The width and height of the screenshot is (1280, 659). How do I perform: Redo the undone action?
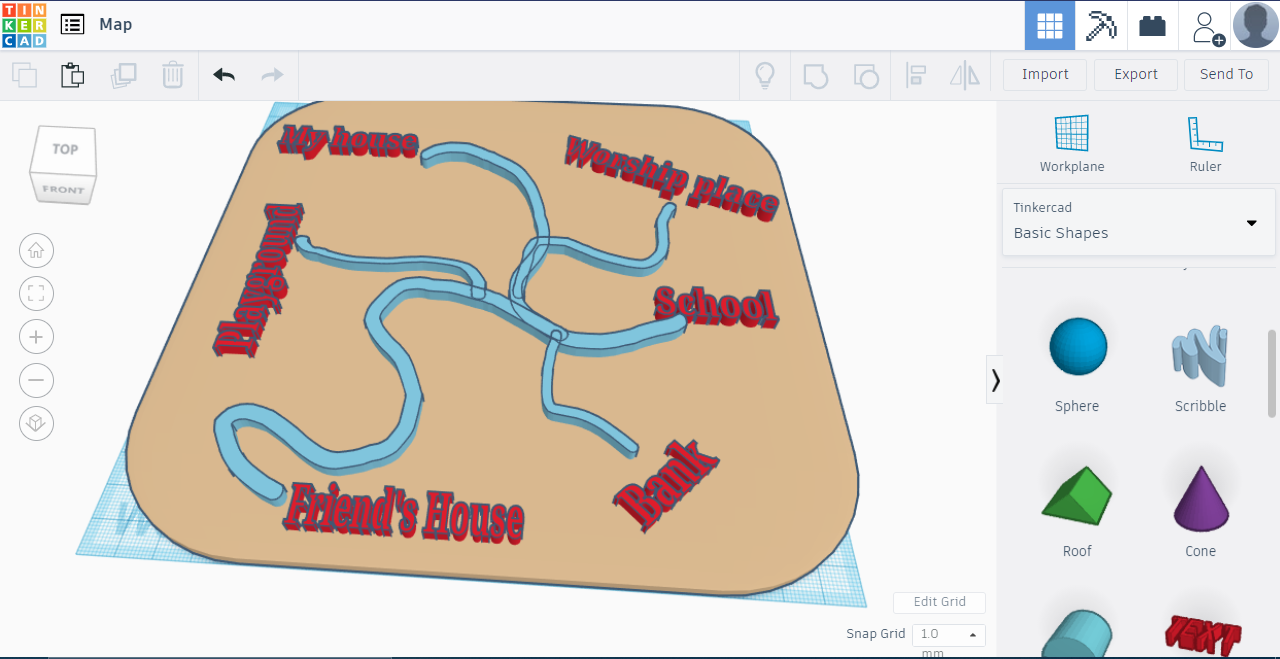(x=271, y=74)
